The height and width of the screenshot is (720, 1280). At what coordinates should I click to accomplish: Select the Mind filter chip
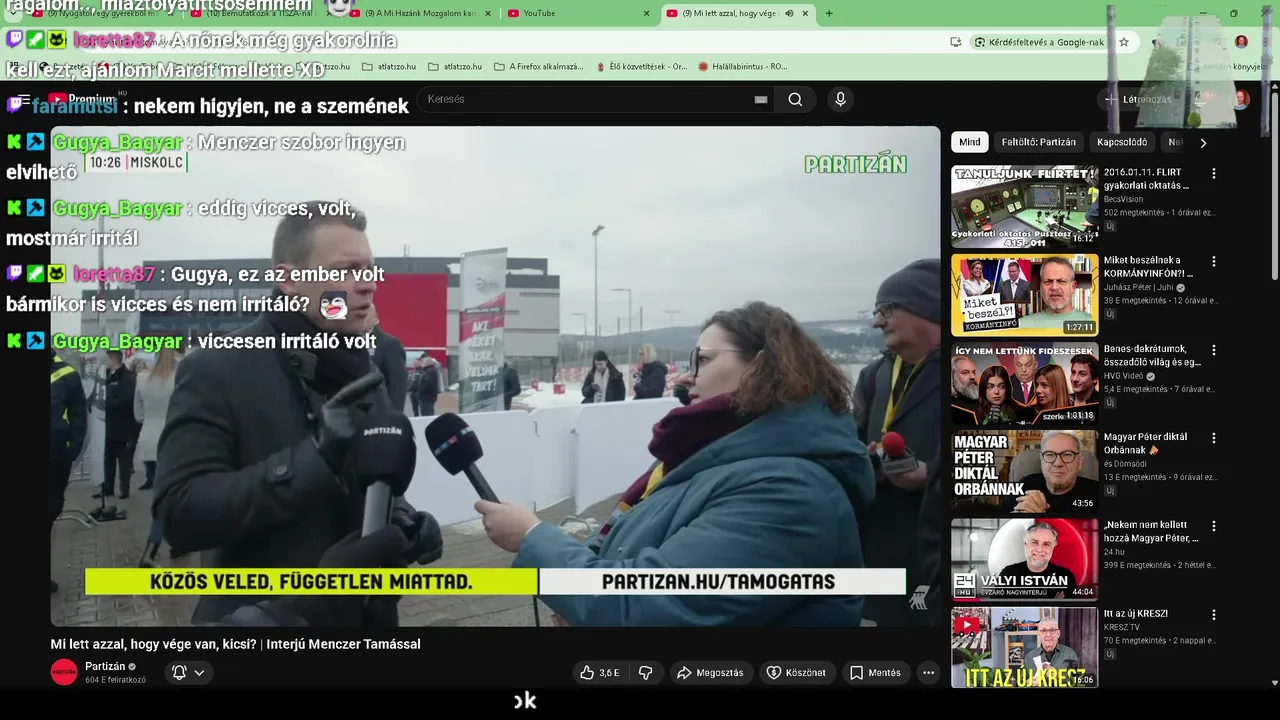(970, 142)
